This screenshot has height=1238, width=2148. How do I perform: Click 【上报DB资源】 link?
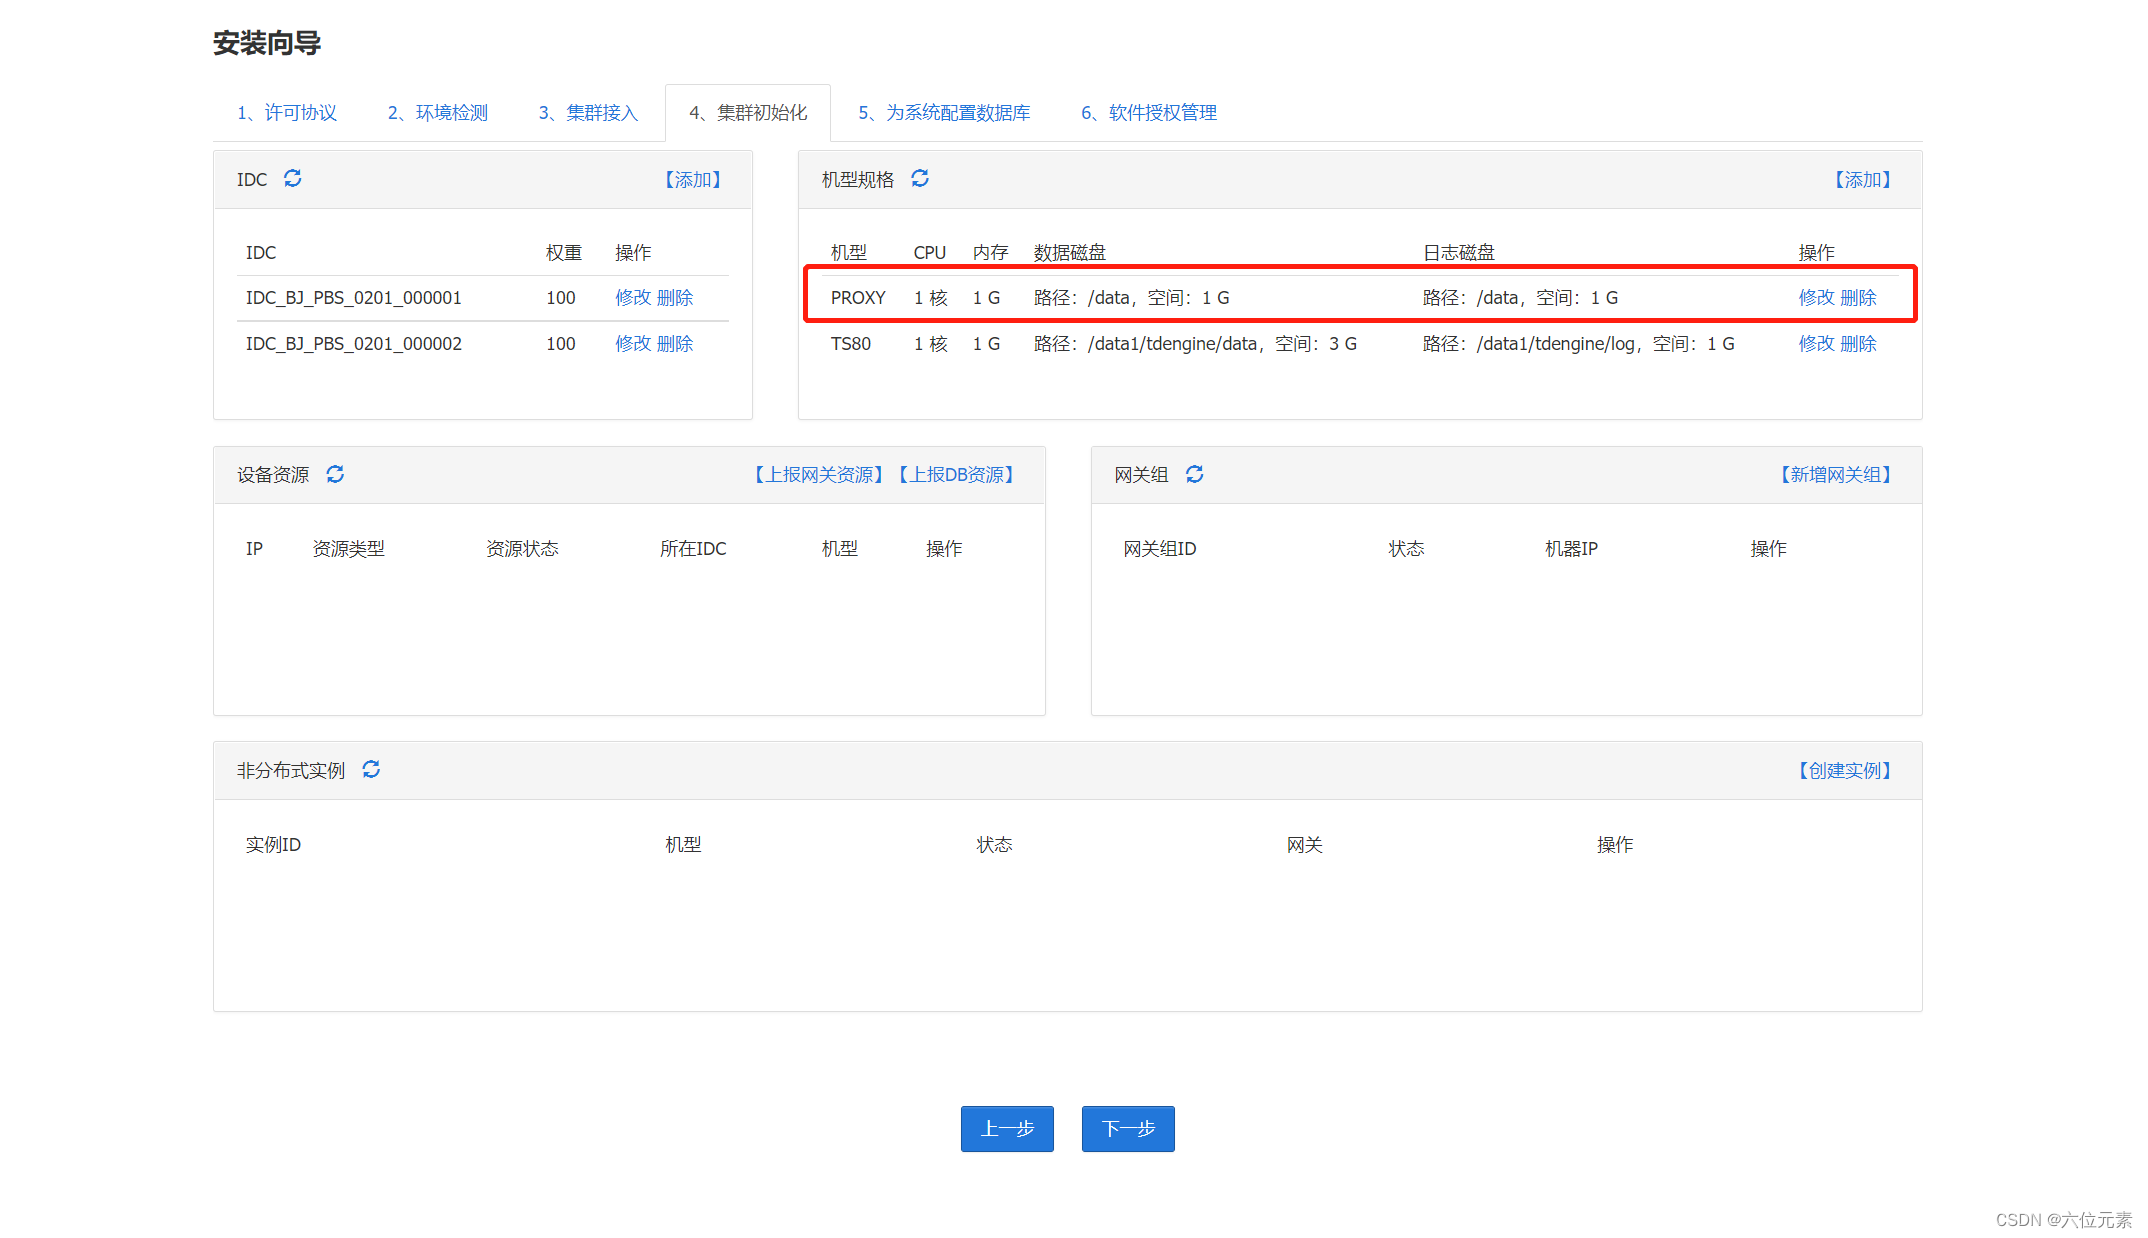pos(957,475)
